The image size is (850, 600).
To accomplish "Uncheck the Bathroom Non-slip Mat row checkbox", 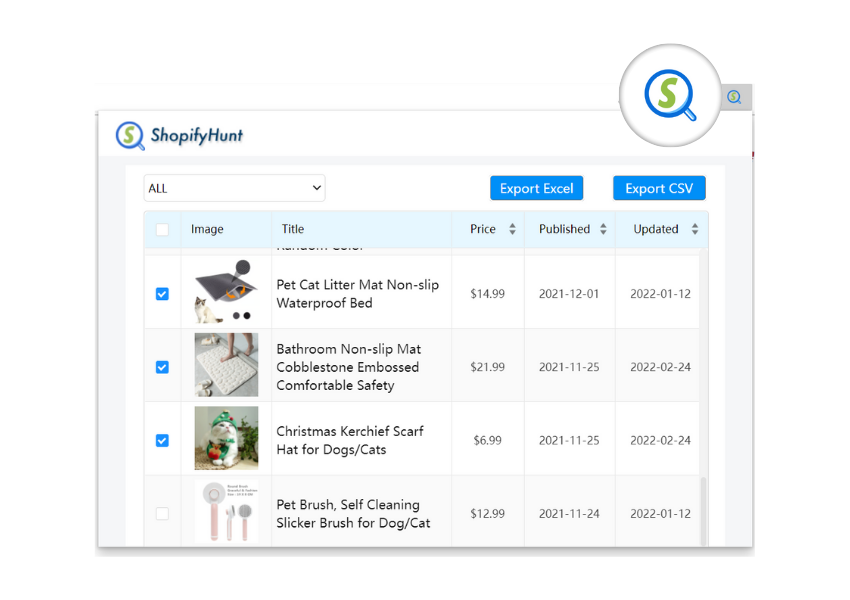I will tap(162, 367).
